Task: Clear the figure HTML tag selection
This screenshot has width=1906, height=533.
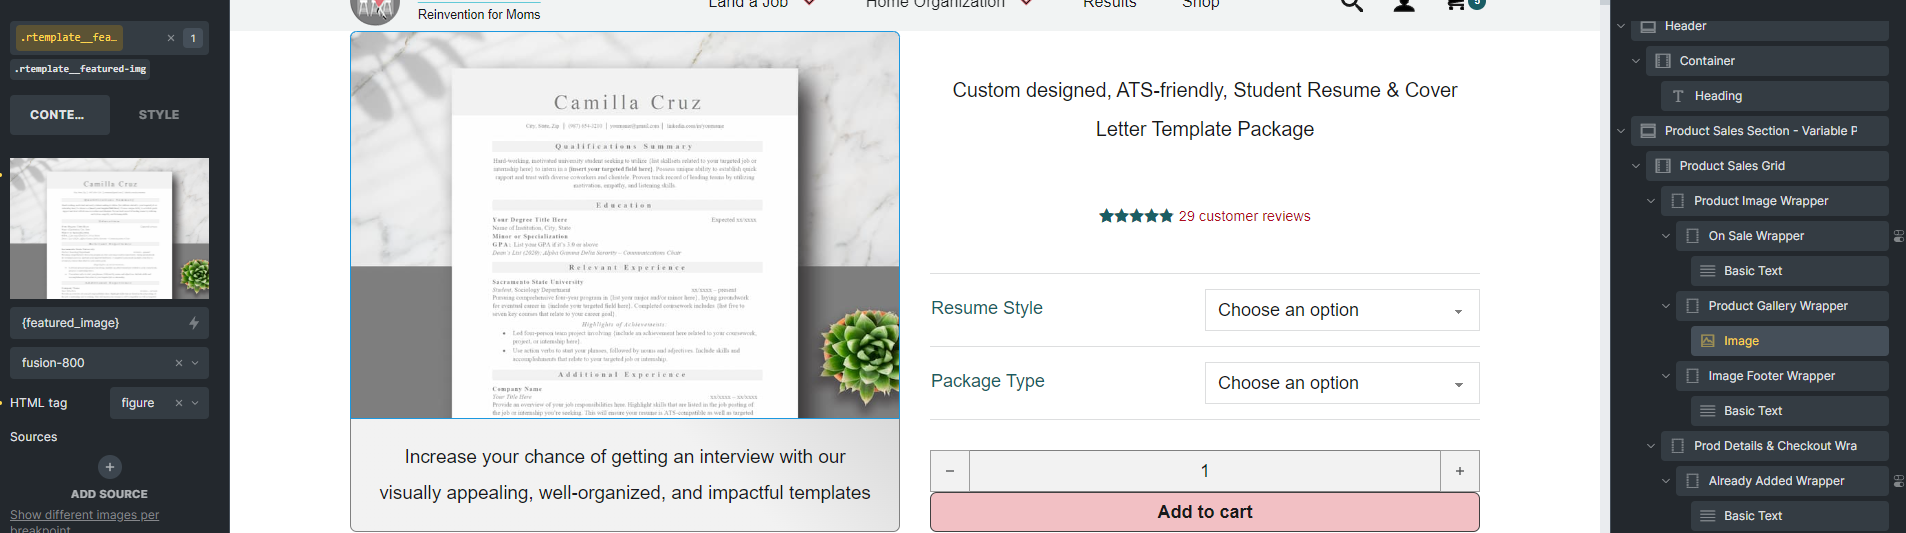Action: 179,403
